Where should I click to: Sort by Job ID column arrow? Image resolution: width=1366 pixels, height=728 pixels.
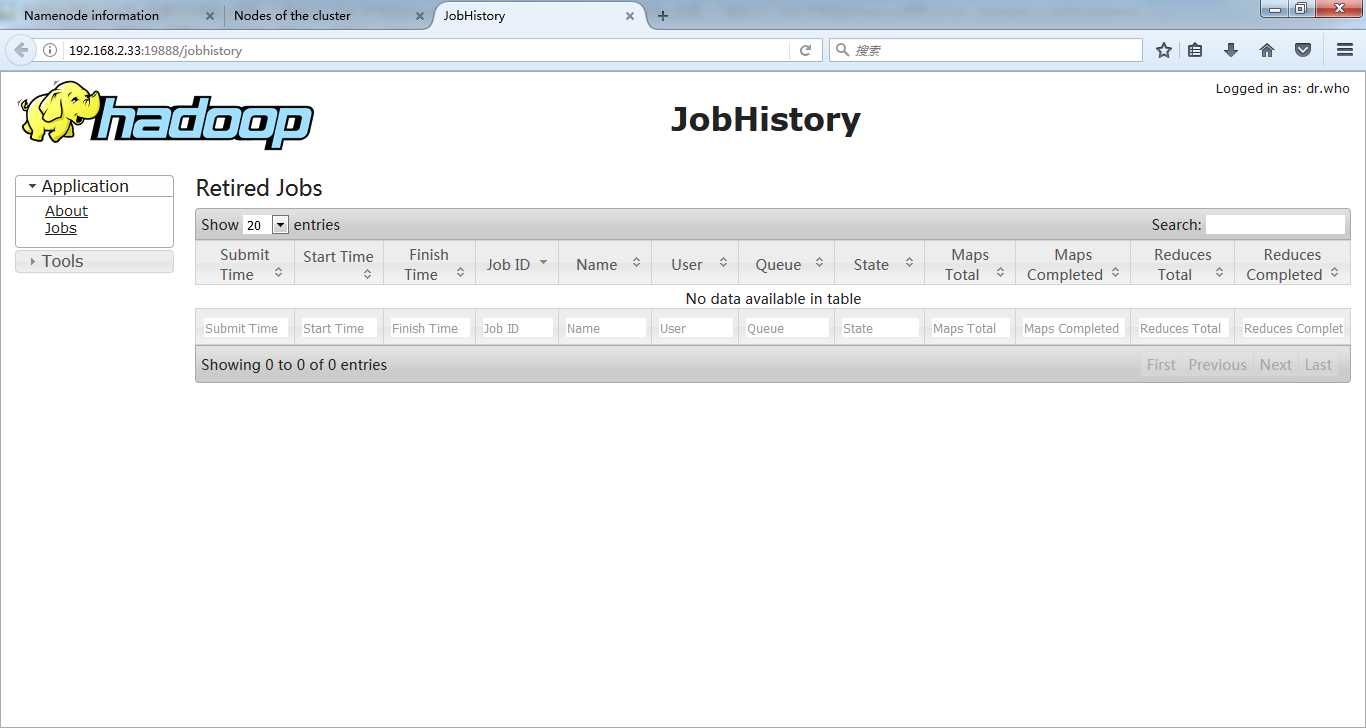[x=543, y=262]
